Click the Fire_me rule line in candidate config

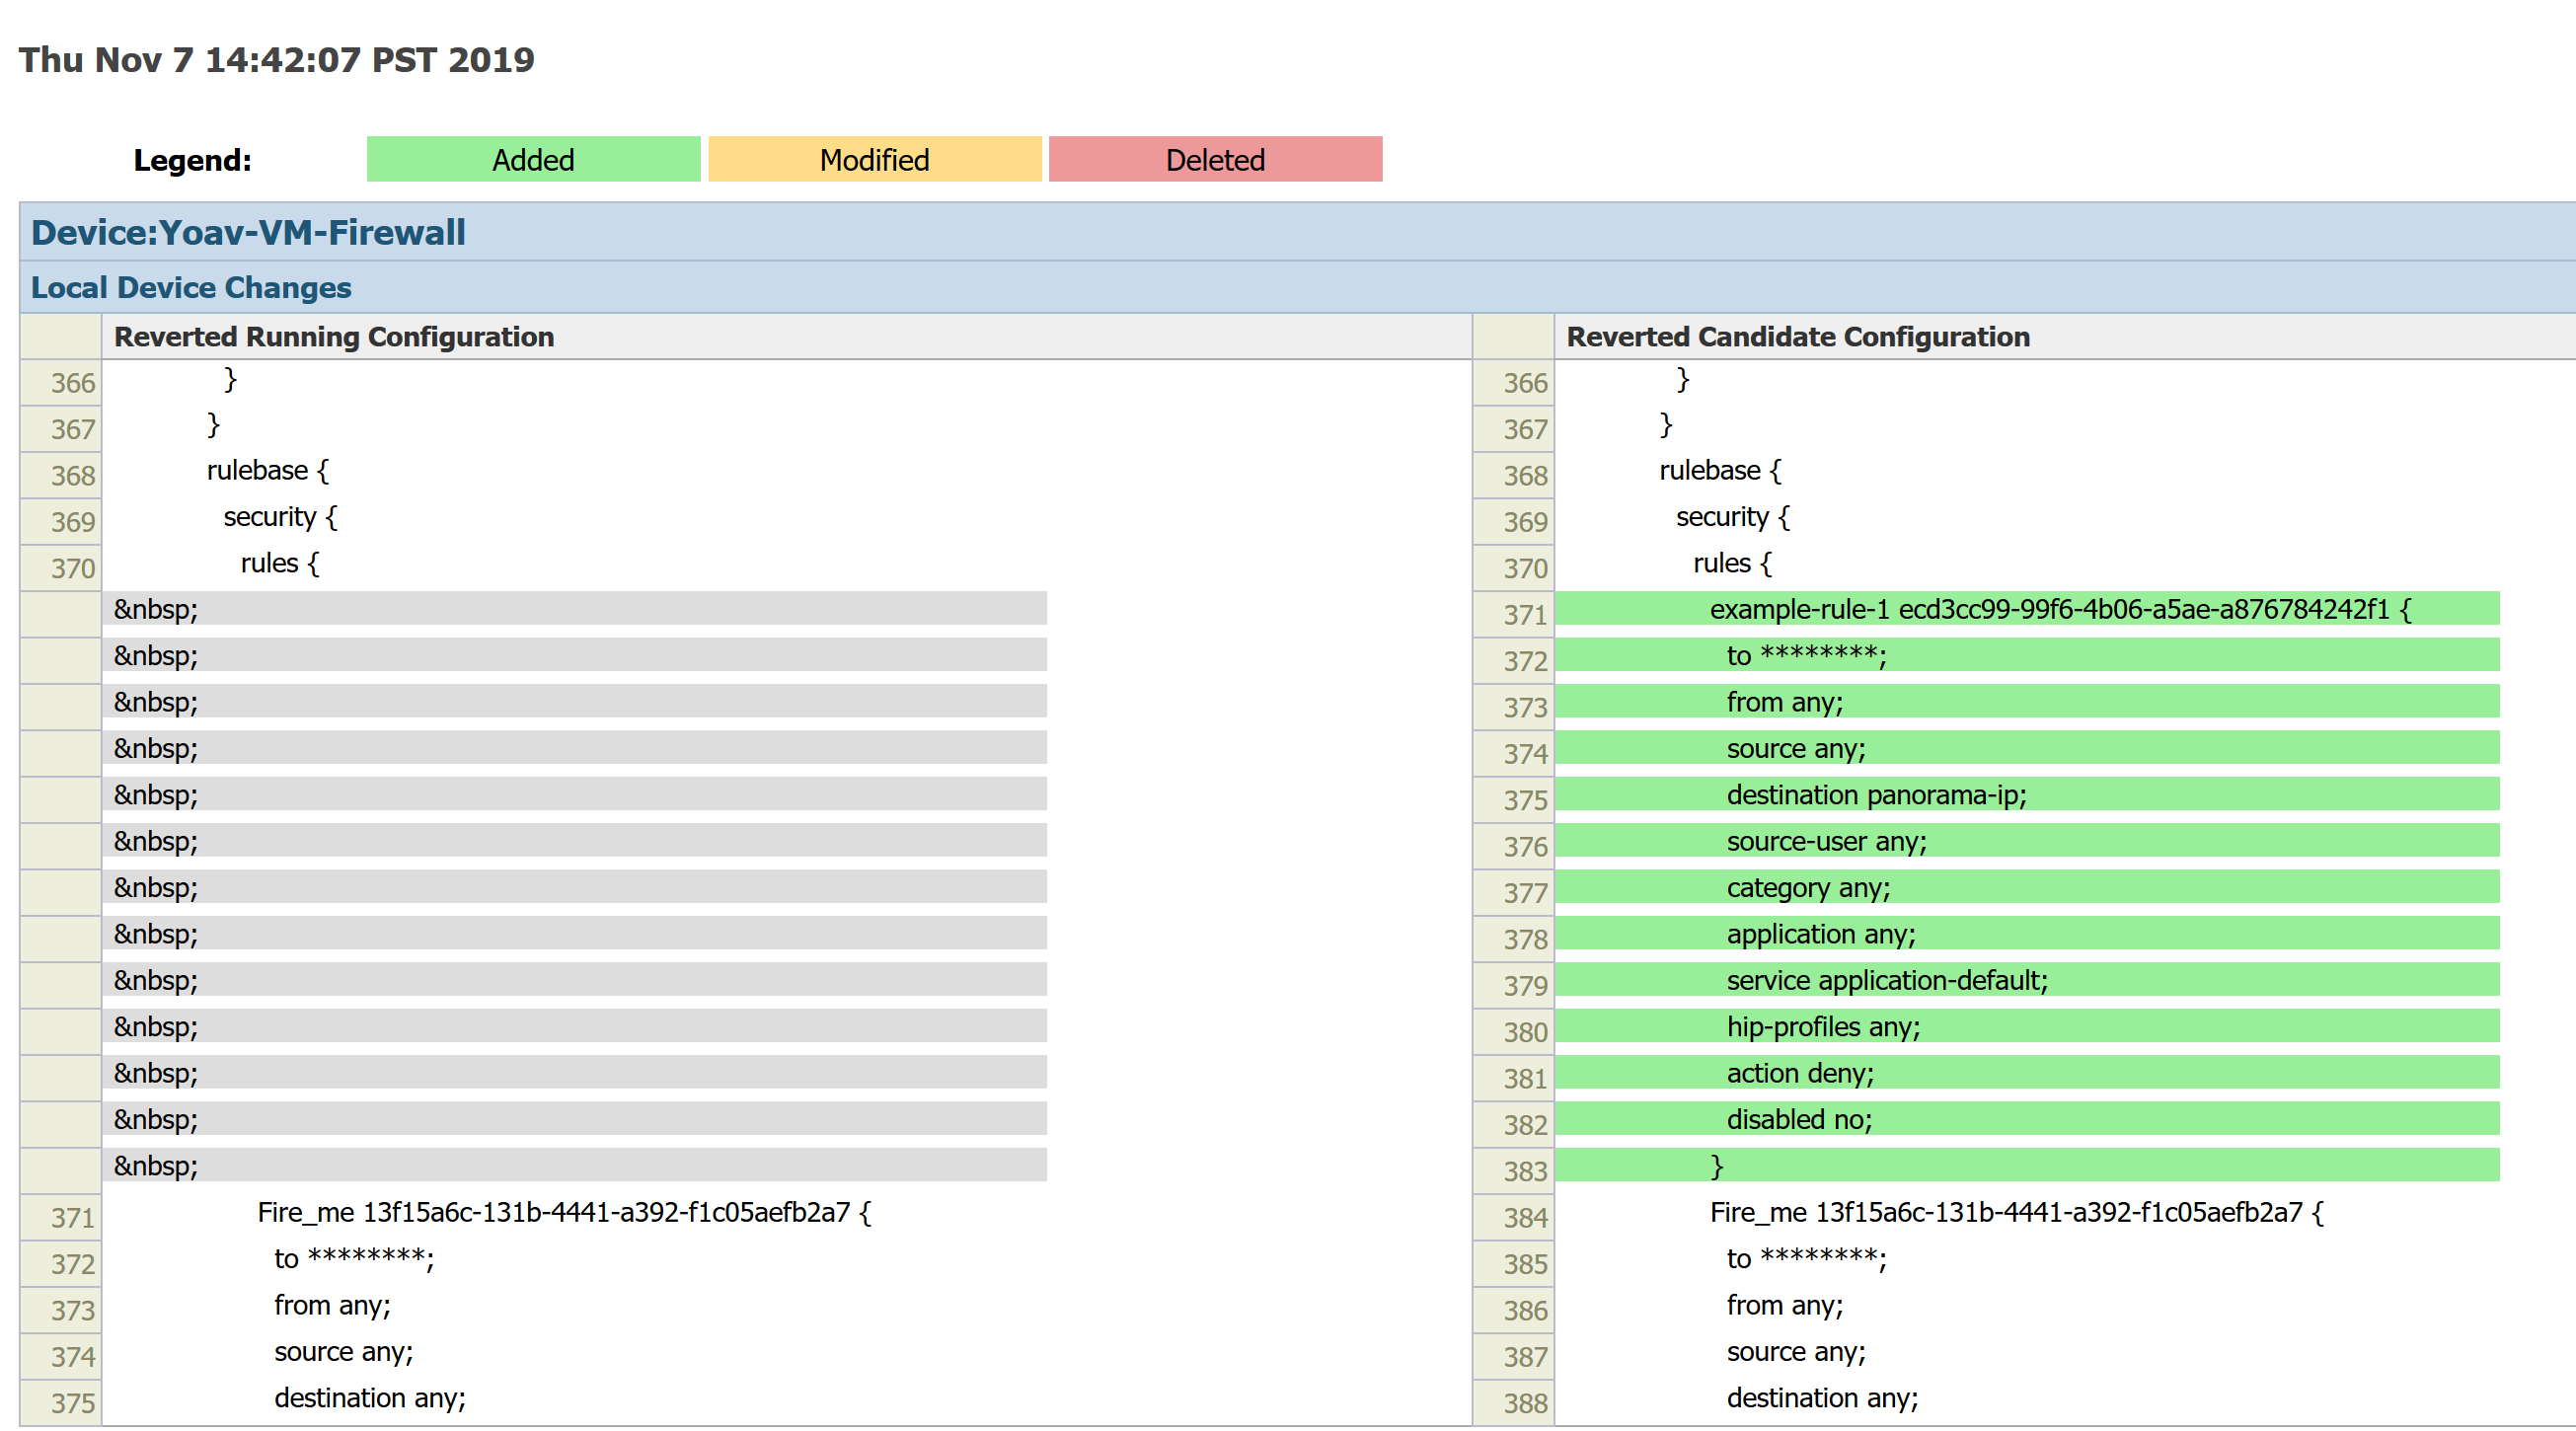point(2015,1212)
